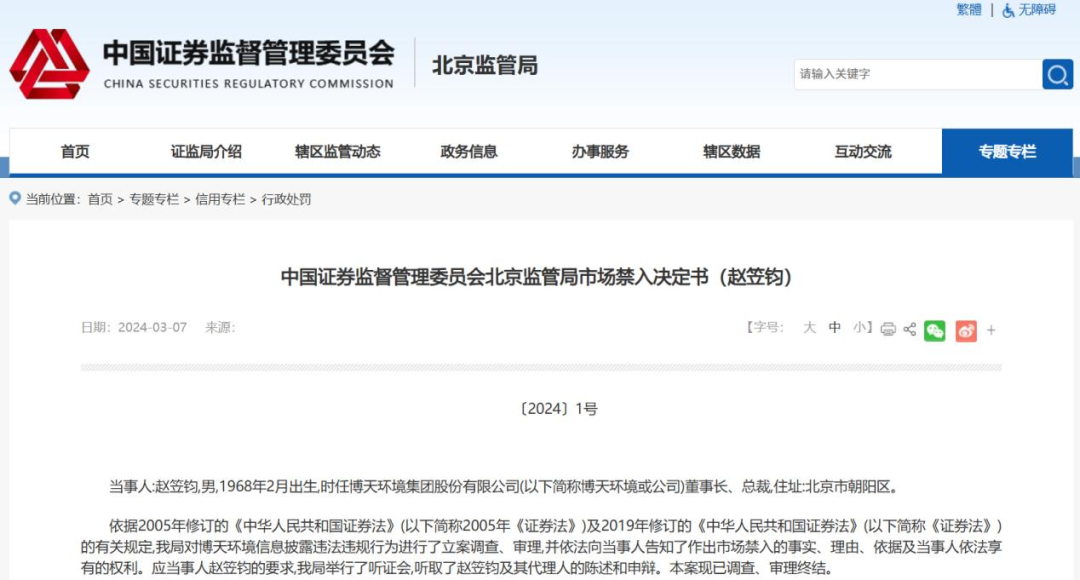
Task: Click the 中国证券监督管理委员会 header title
Action: click(x=249, y=53)
